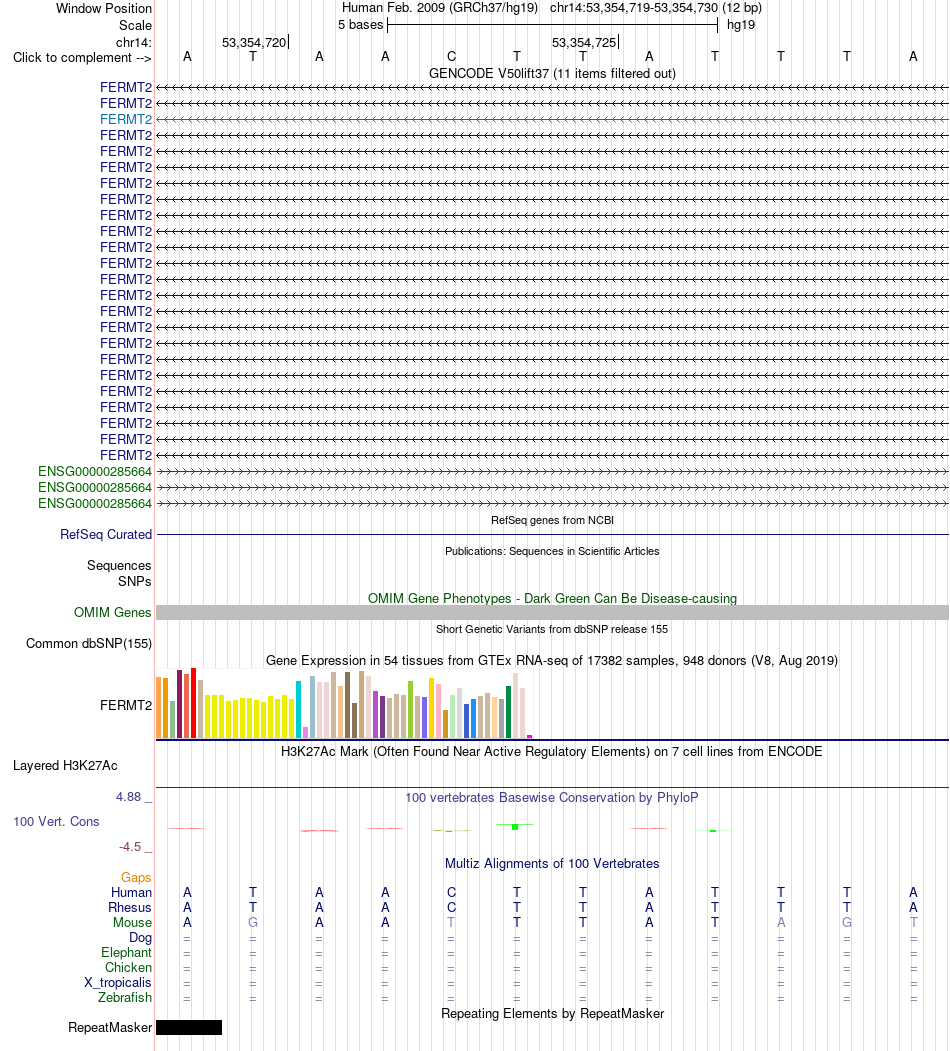
Task: Click the FERMT2 label beside the GTEx bar chart
Action: (126, 705)
